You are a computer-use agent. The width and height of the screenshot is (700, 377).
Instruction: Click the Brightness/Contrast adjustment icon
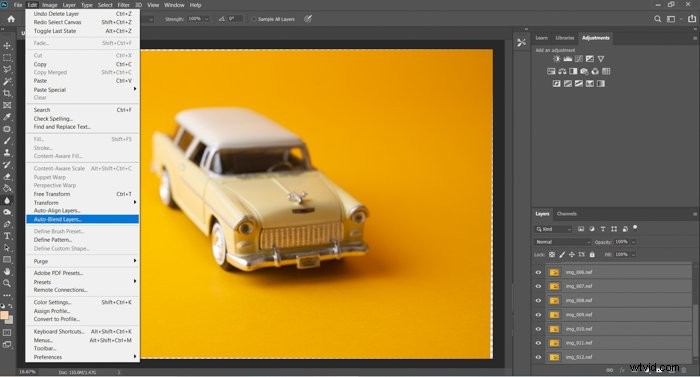click(x=556, y=59)
